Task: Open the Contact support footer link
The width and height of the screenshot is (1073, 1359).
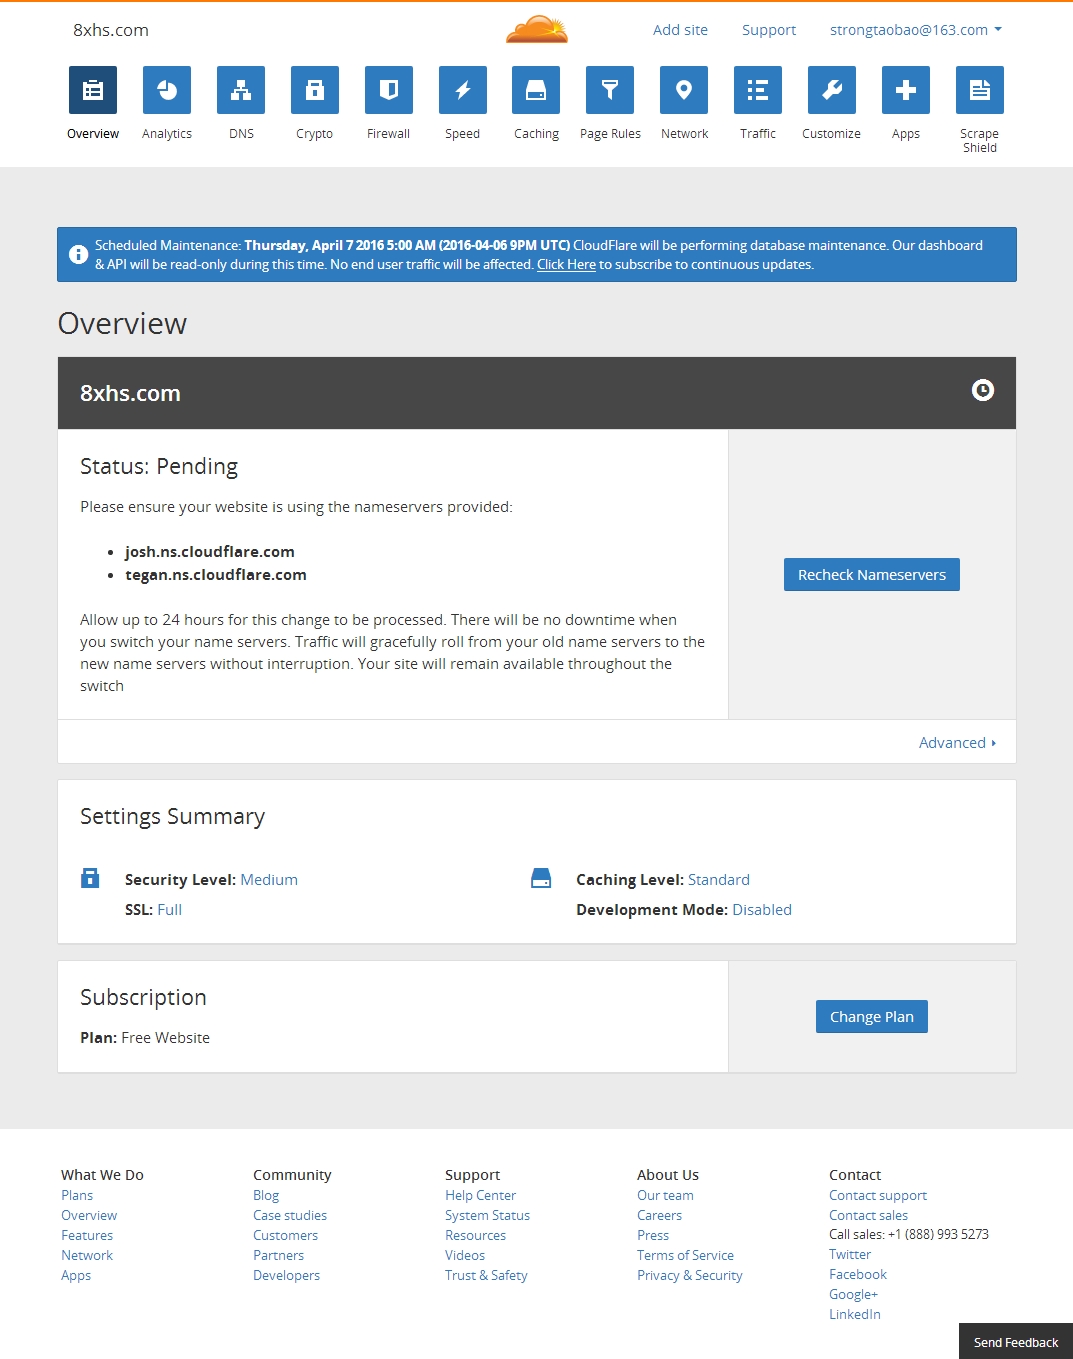Action: coord(878,1196)
